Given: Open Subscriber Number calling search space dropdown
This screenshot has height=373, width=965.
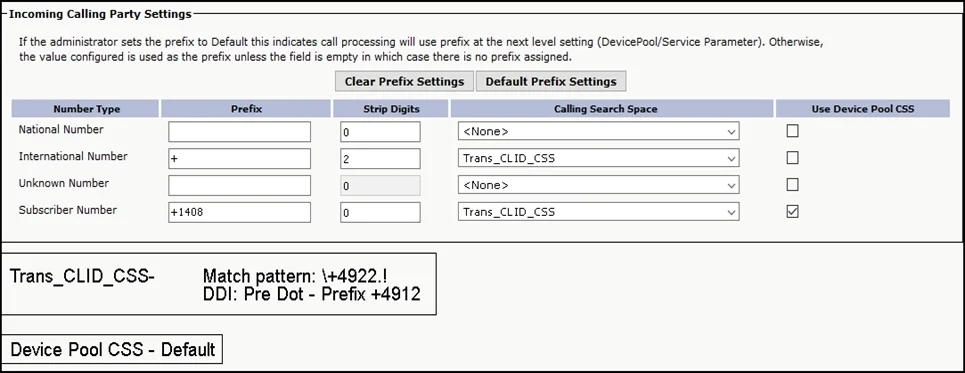Looking at the screenshot, I should (598, 212).
